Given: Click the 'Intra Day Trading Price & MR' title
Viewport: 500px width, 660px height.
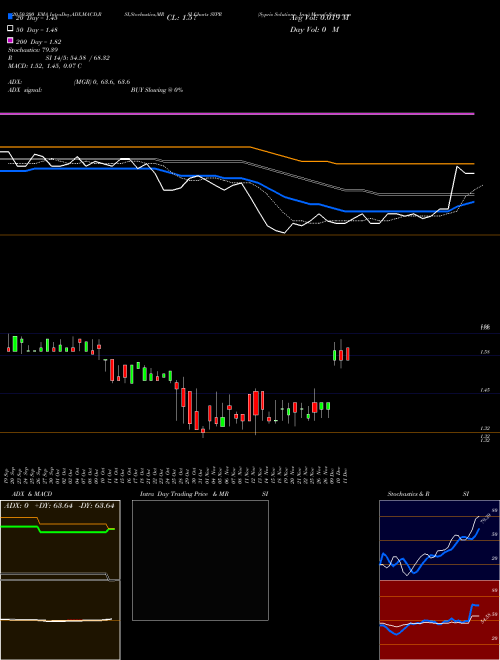Looking at the screenshot, I should pos(184,494).
